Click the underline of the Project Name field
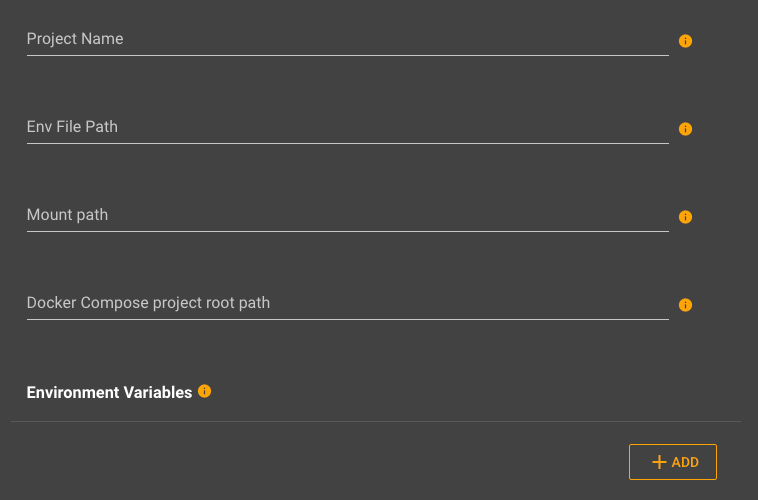Screen dimensions: 758x500 tap(348, 56)
